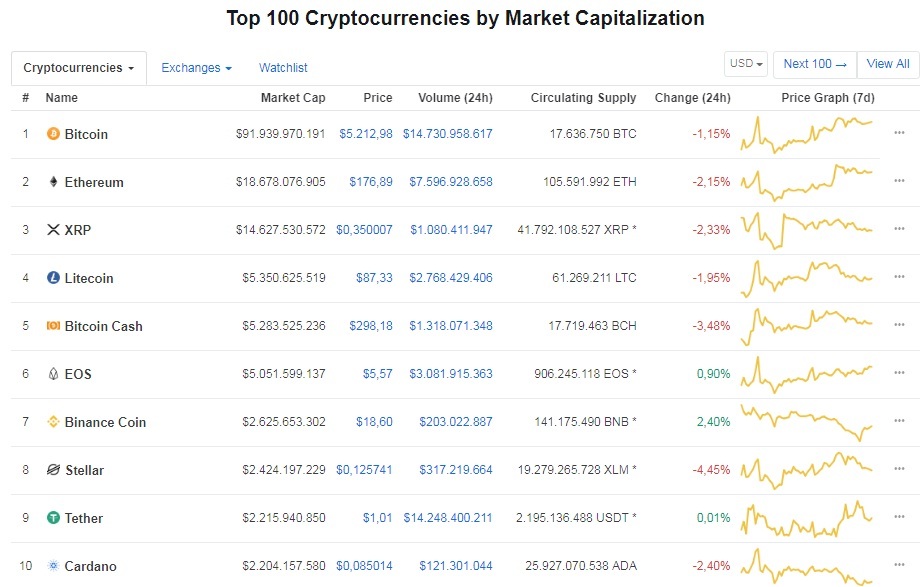Click the Bitcoin Cash logo icon

pos(53,326)
